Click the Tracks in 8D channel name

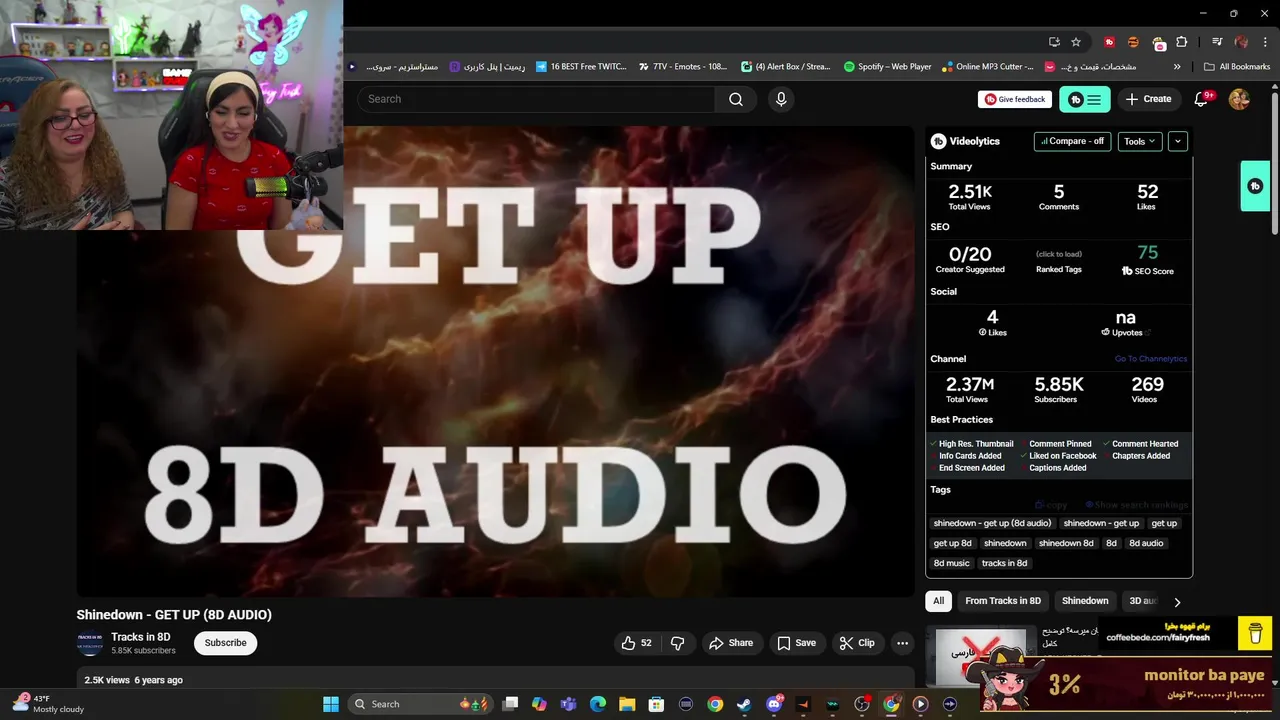[x=141, y=637]
